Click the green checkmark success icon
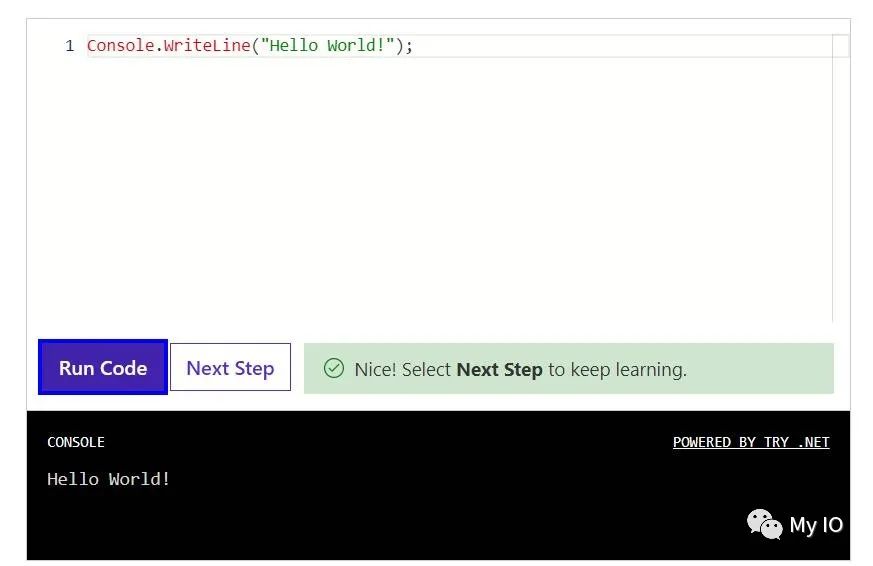Screen dimensions: 873x566 tap(334, 368)
